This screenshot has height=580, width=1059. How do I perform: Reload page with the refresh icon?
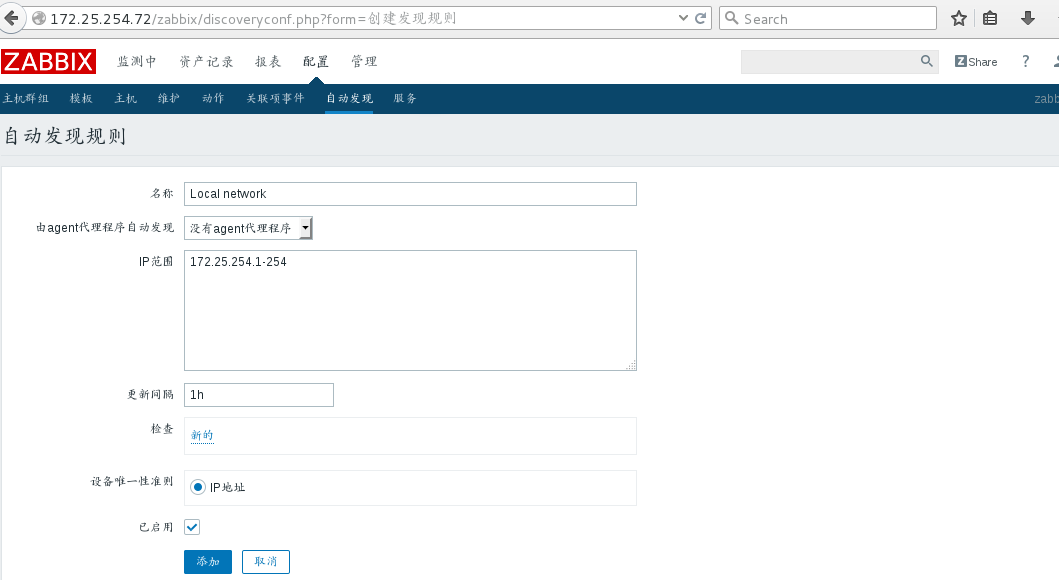pyautogui.click(x=700, y=18)
